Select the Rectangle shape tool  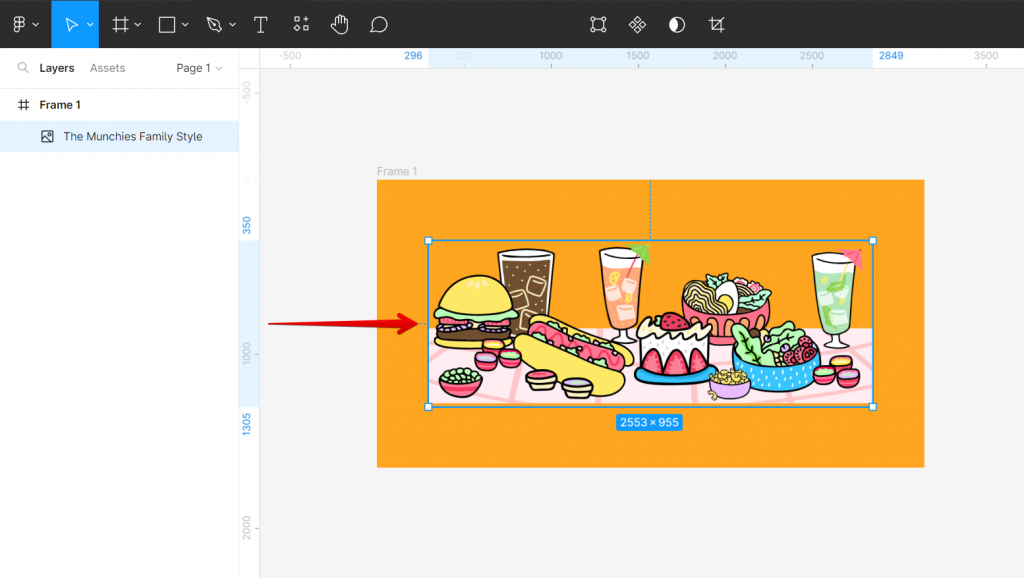(165, 24)
